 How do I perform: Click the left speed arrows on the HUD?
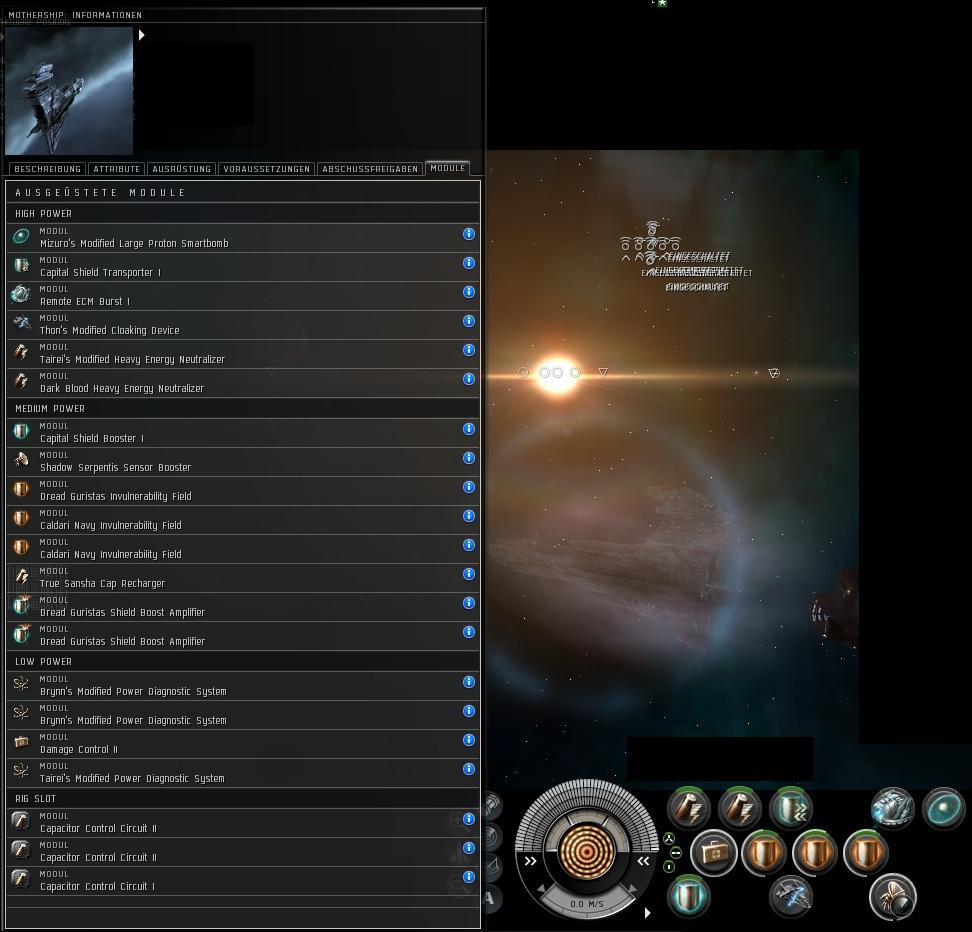tap(531, 861)
